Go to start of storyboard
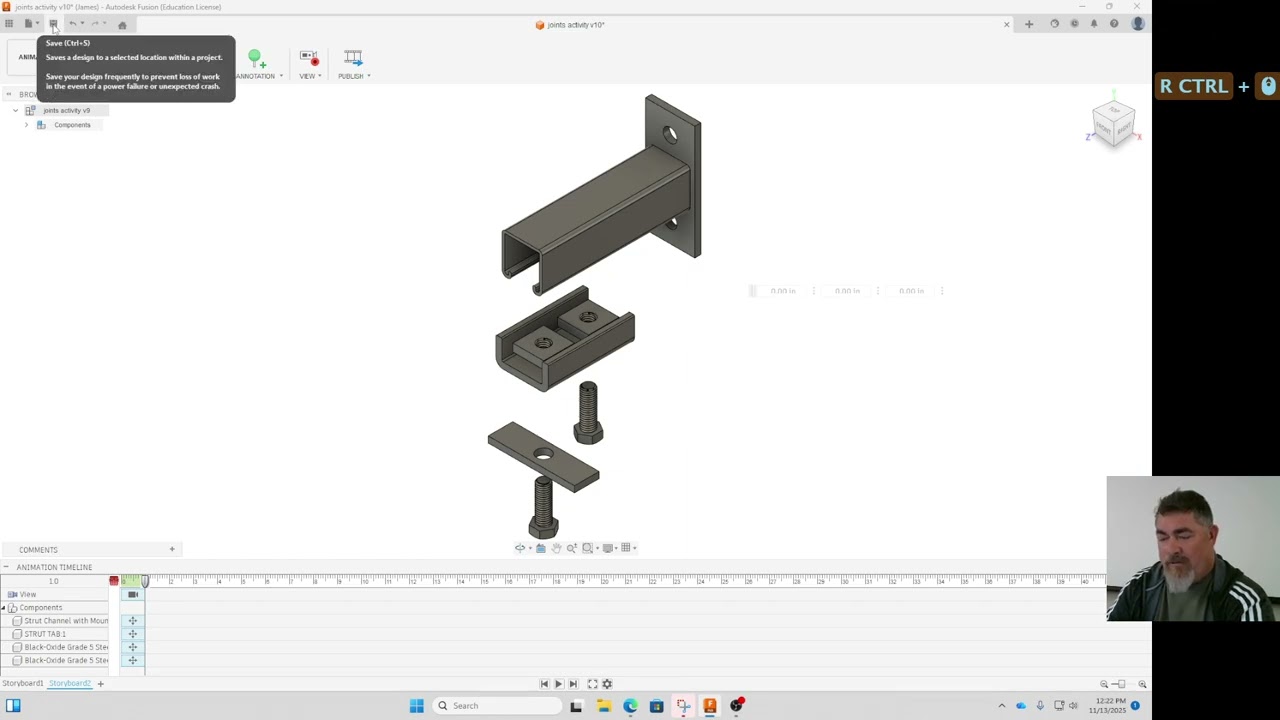This screenshot has width=1280, height=720. click(544, 684)
